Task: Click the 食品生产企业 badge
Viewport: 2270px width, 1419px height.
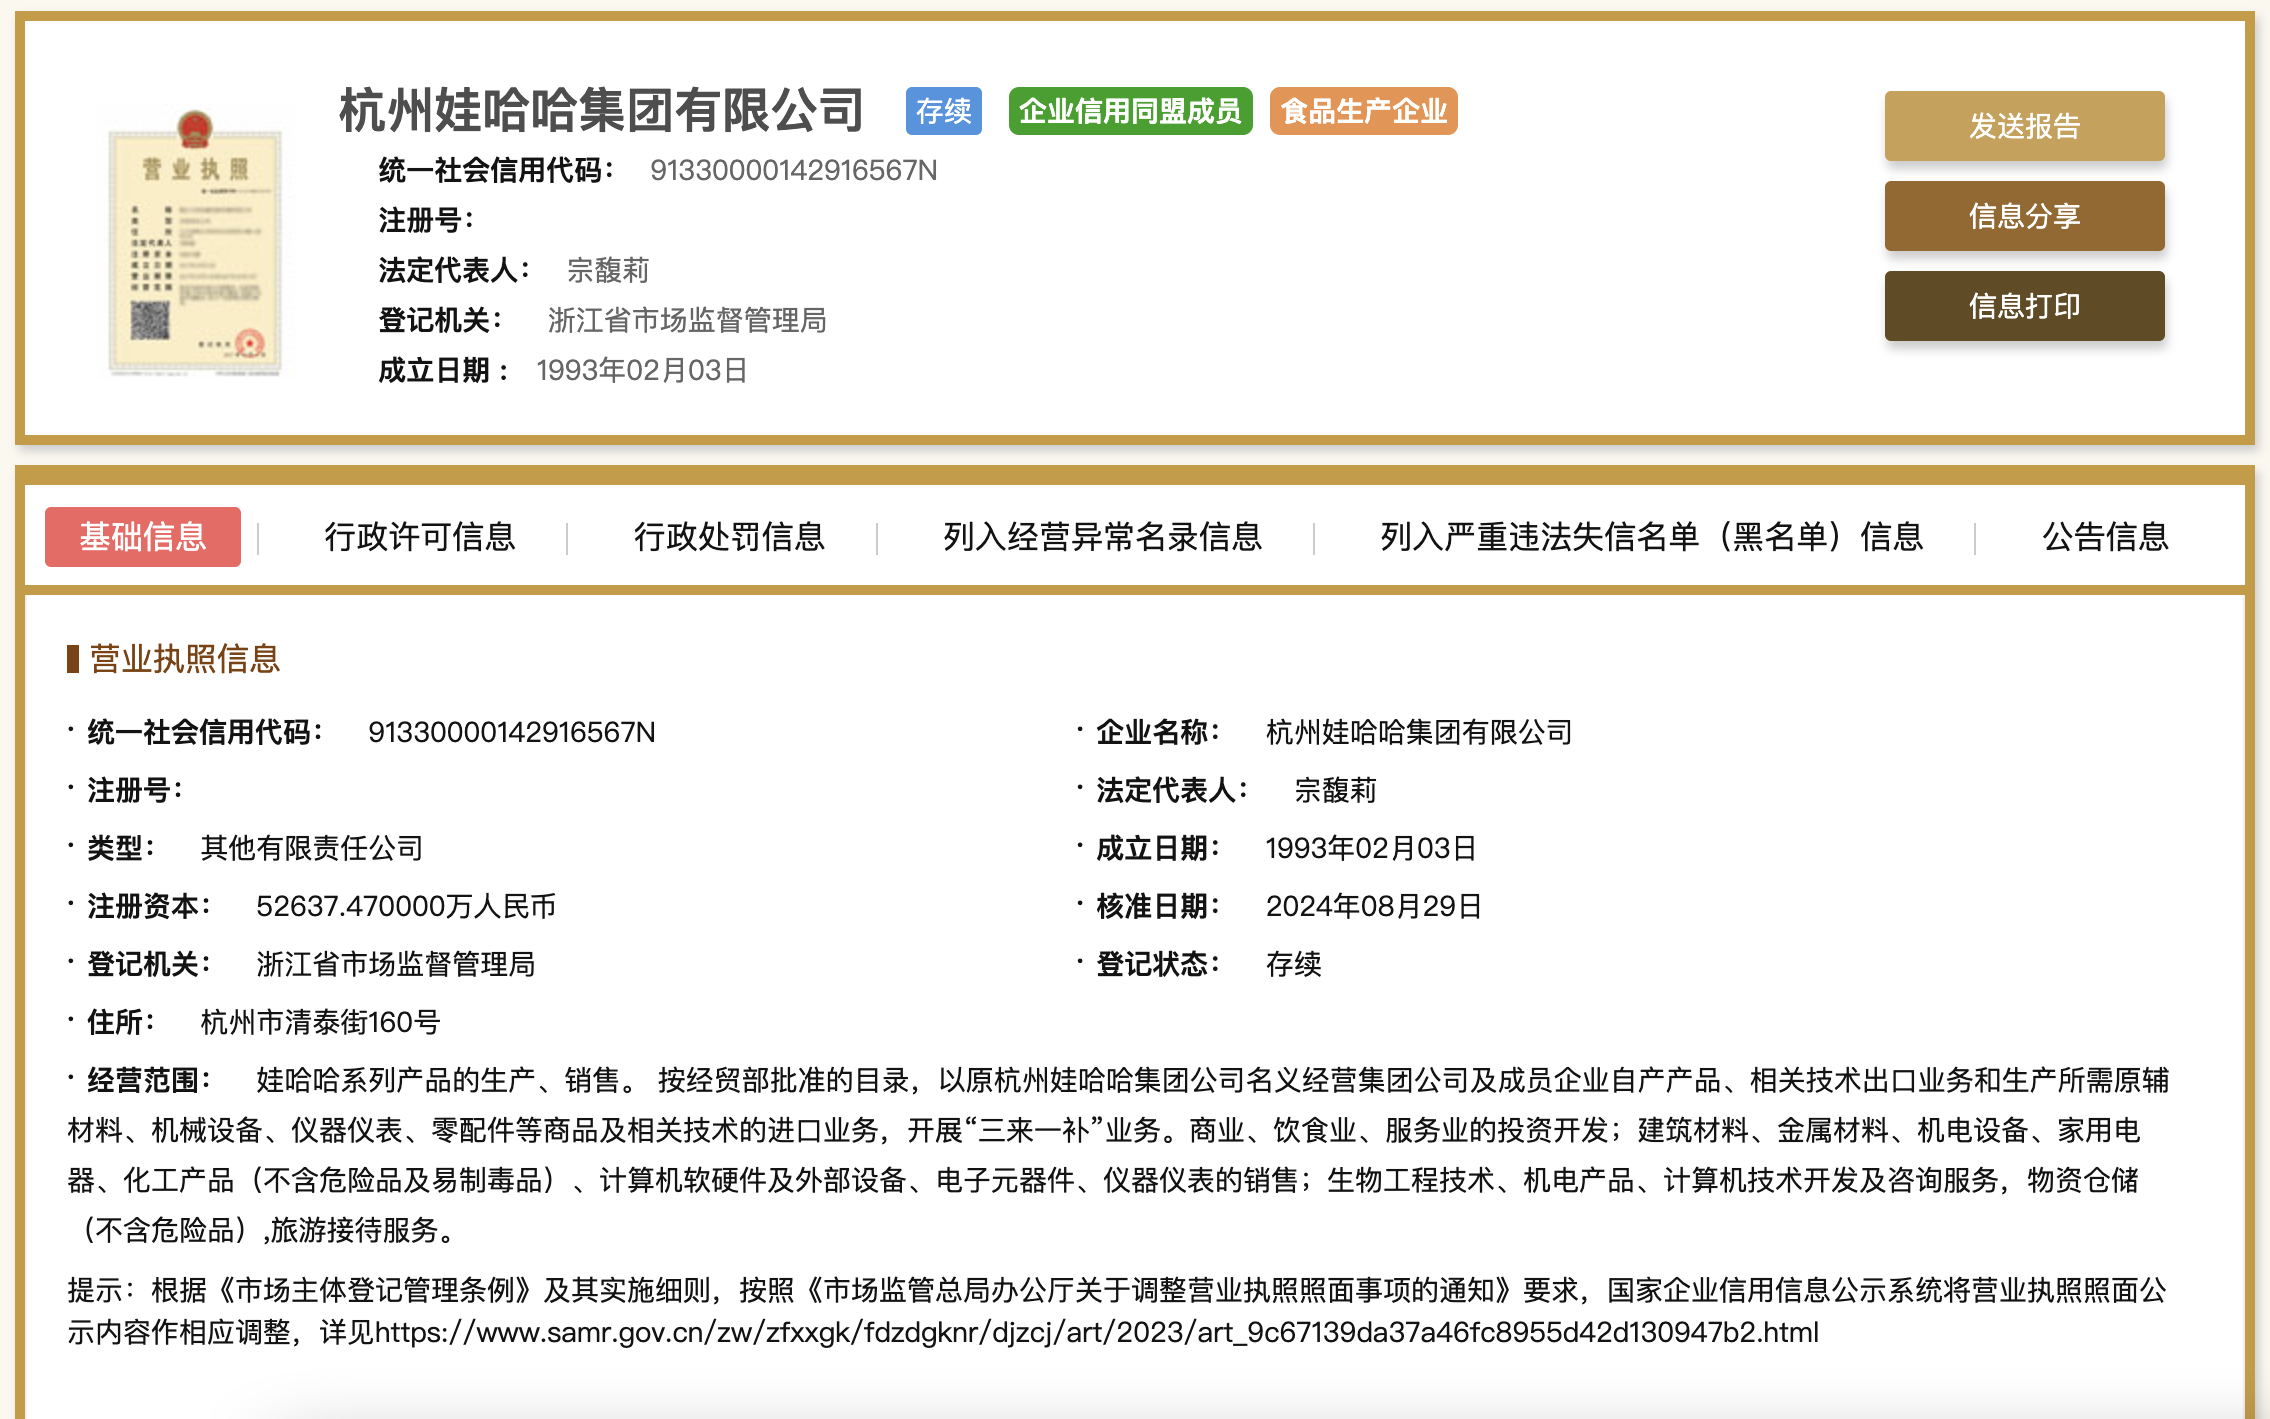Action: click(x=1362, y=112)
